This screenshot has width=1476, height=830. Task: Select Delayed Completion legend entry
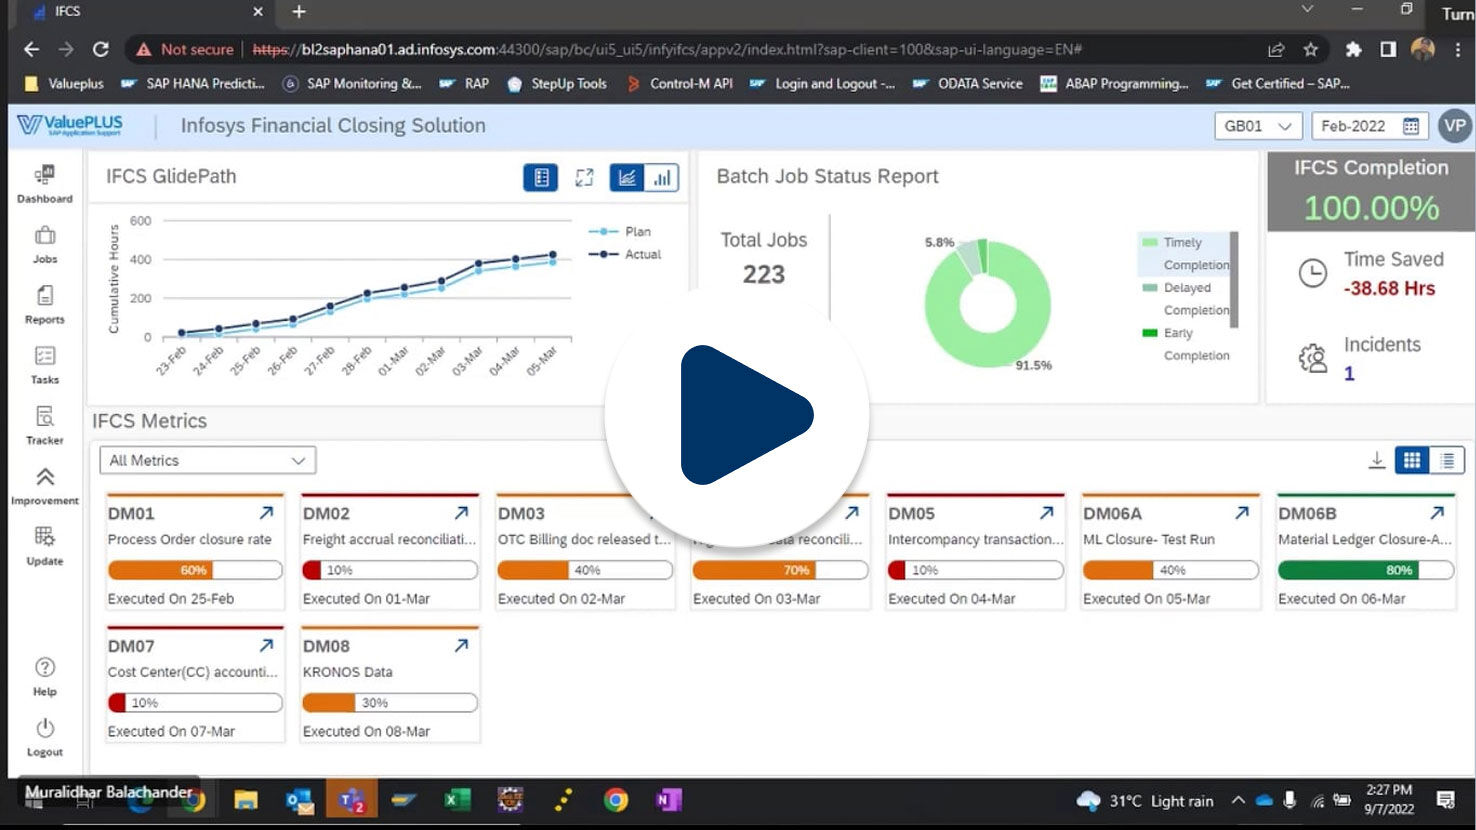tap(1186, 298)
